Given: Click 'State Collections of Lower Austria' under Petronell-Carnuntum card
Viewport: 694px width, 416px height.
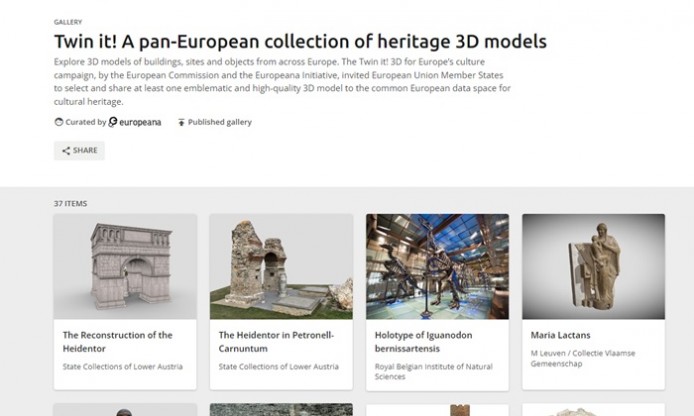Looking at the screenshot, I should [x=279, y=366].
